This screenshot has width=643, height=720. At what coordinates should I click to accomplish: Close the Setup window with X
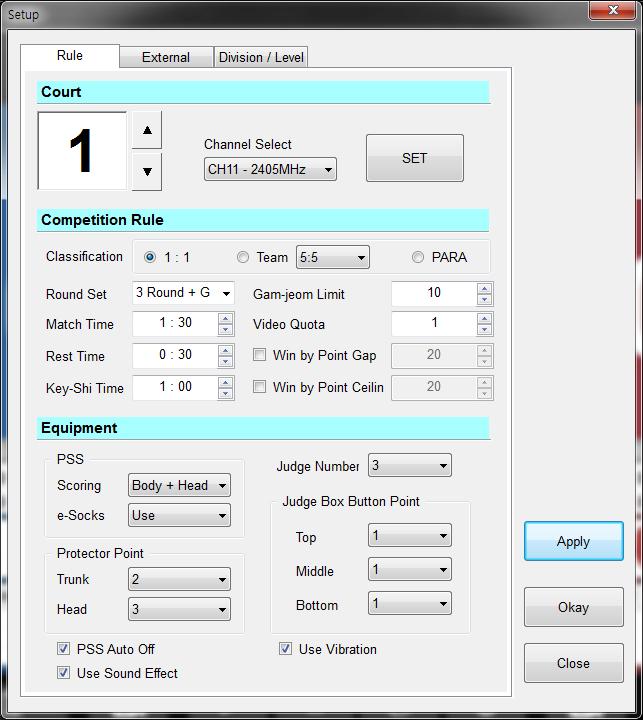click(613, 10)
